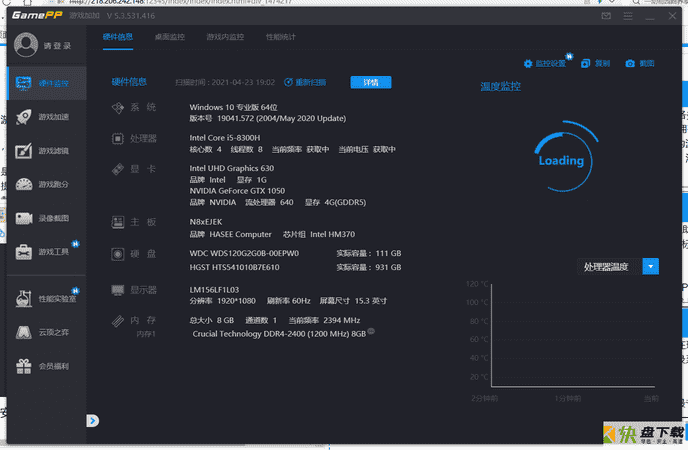Screen dimensions: 688x450
Task: Switch to the 桌面监控 tab
Action: [170, 37]
